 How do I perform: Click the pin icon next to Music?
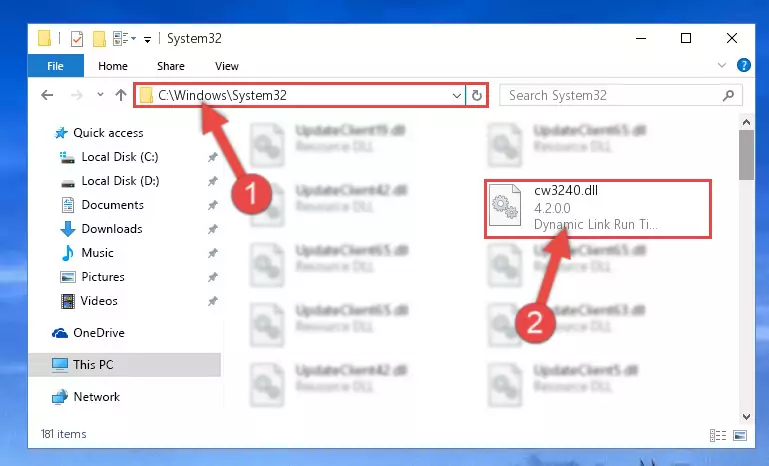[x=212, y=253]
